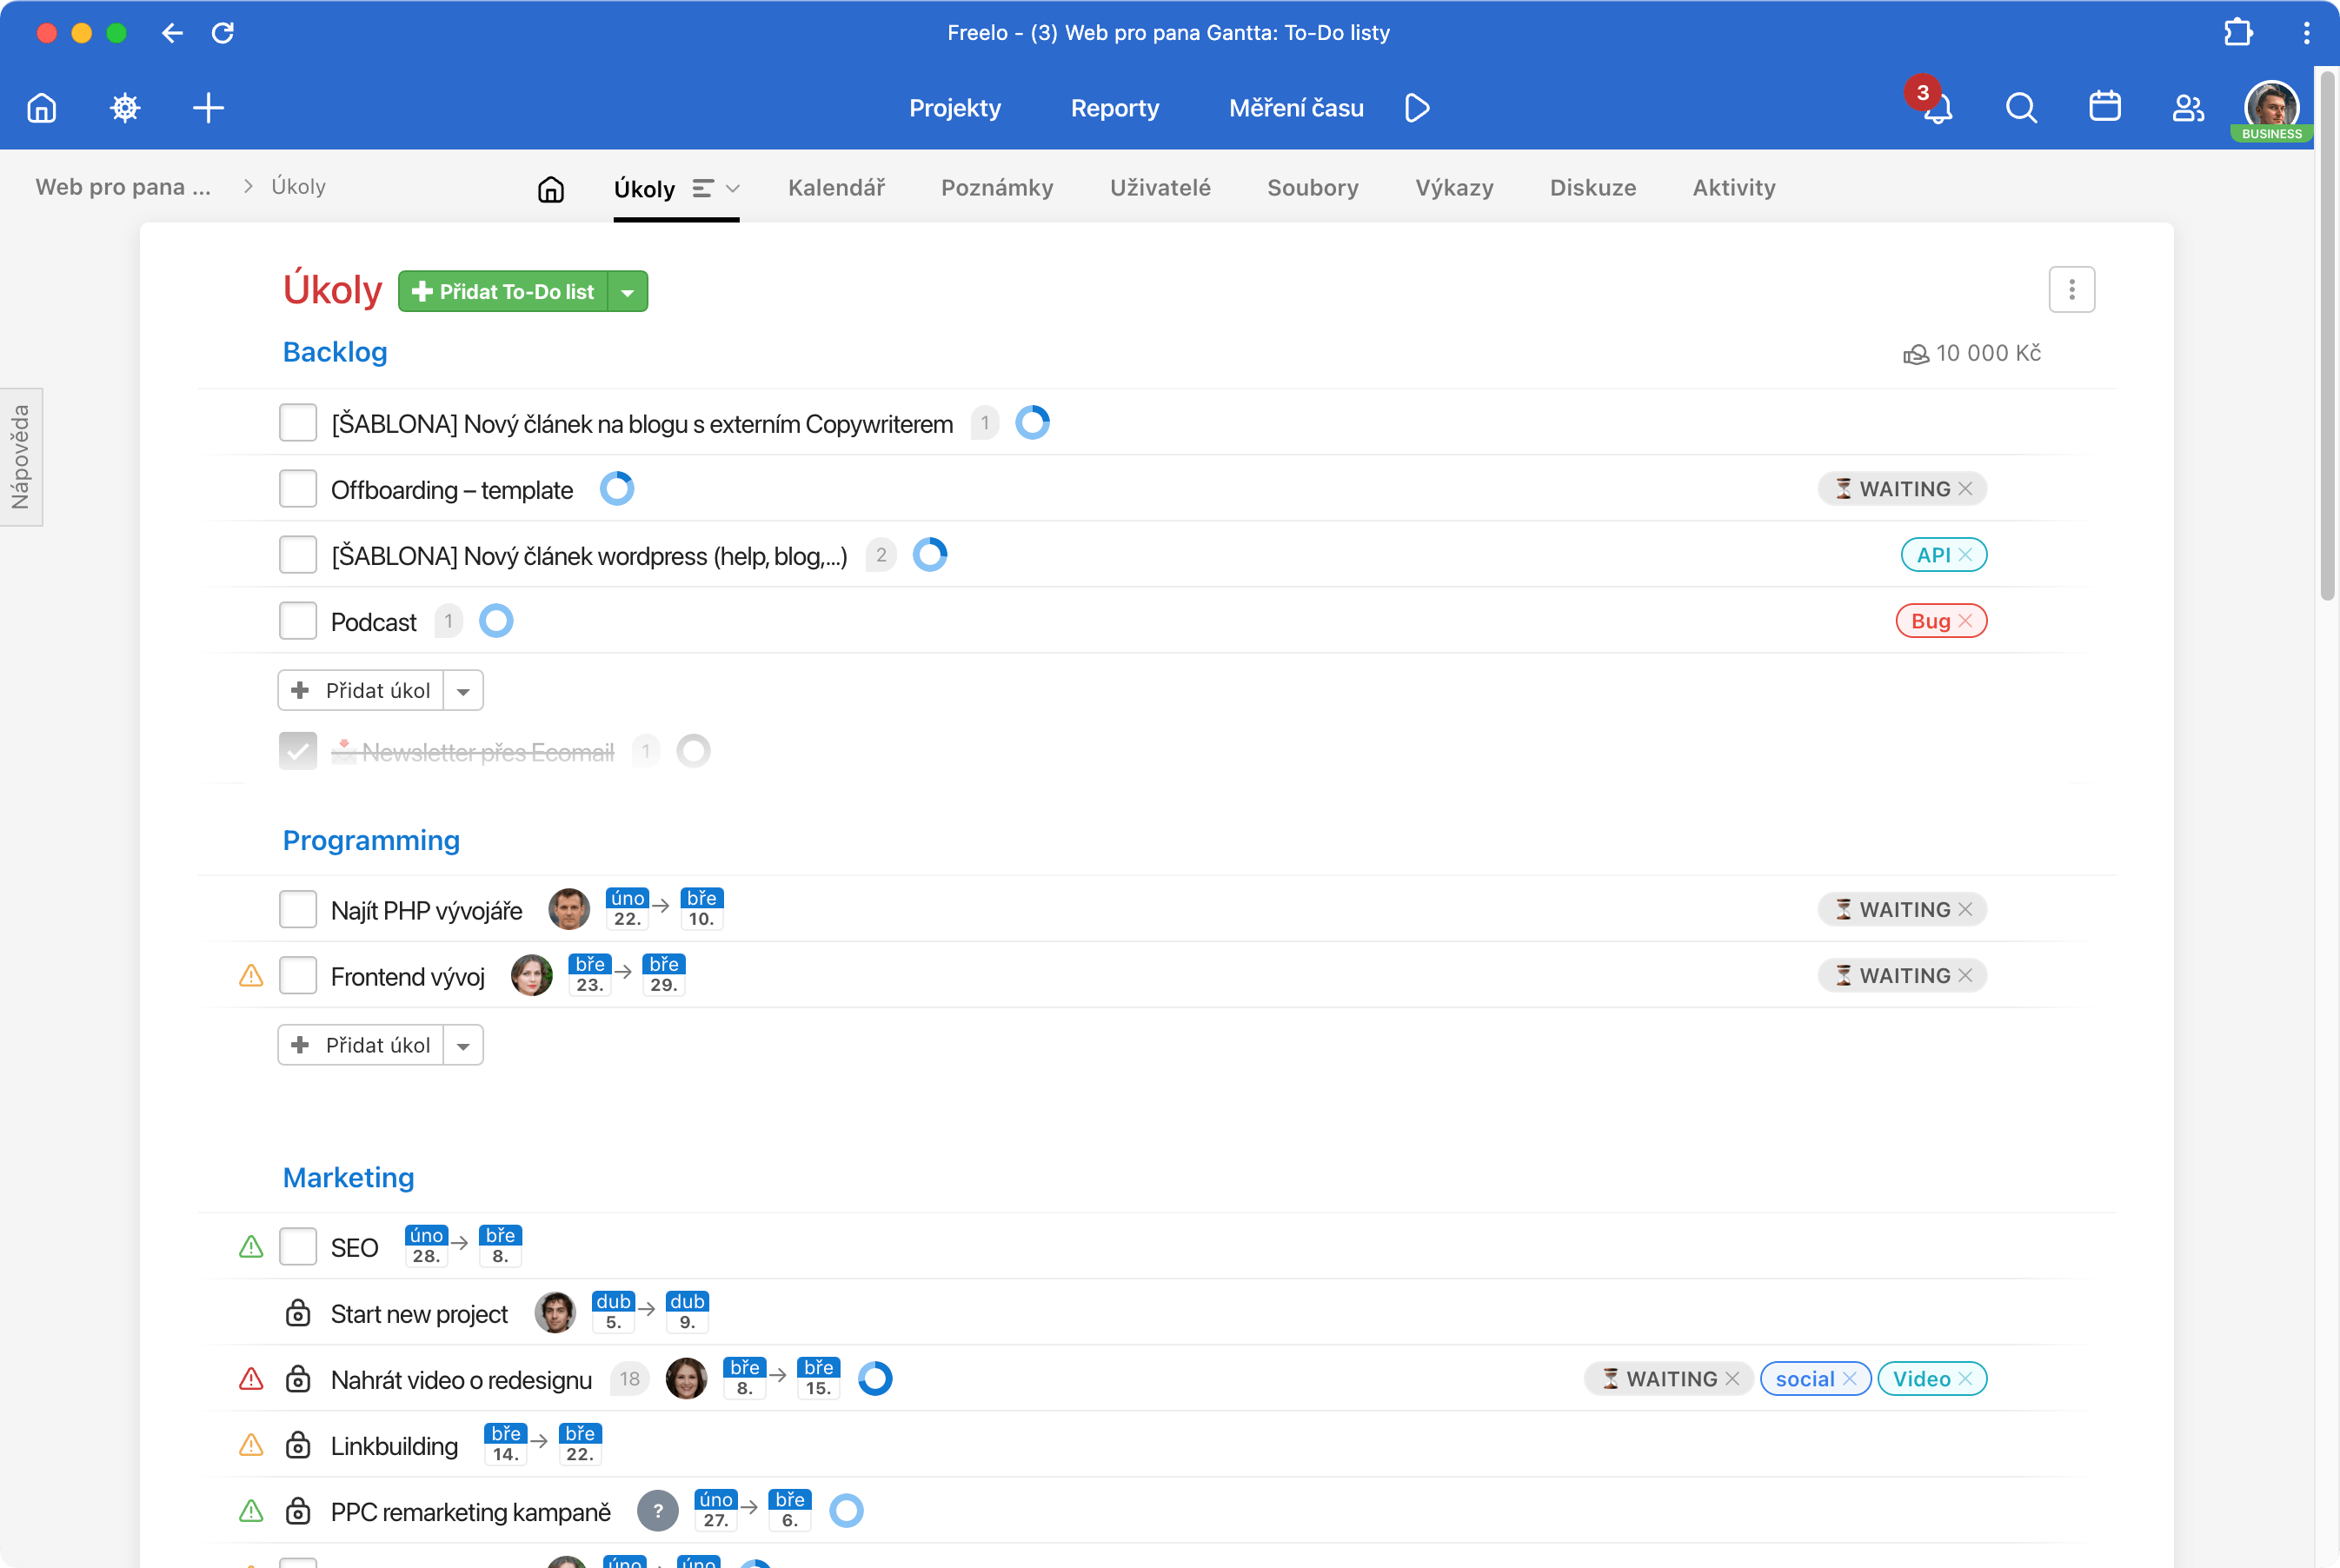Switch to the Aktivity tab
The width and height of the screenshot is (2340, 1568).
[1734, 188]
